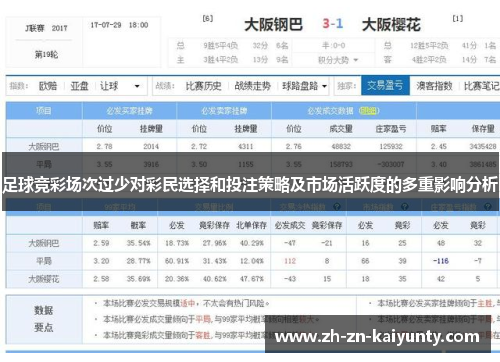Click match time 17-07-29 18:00
This screenshot has width=500, height=362.
[119, 25]
